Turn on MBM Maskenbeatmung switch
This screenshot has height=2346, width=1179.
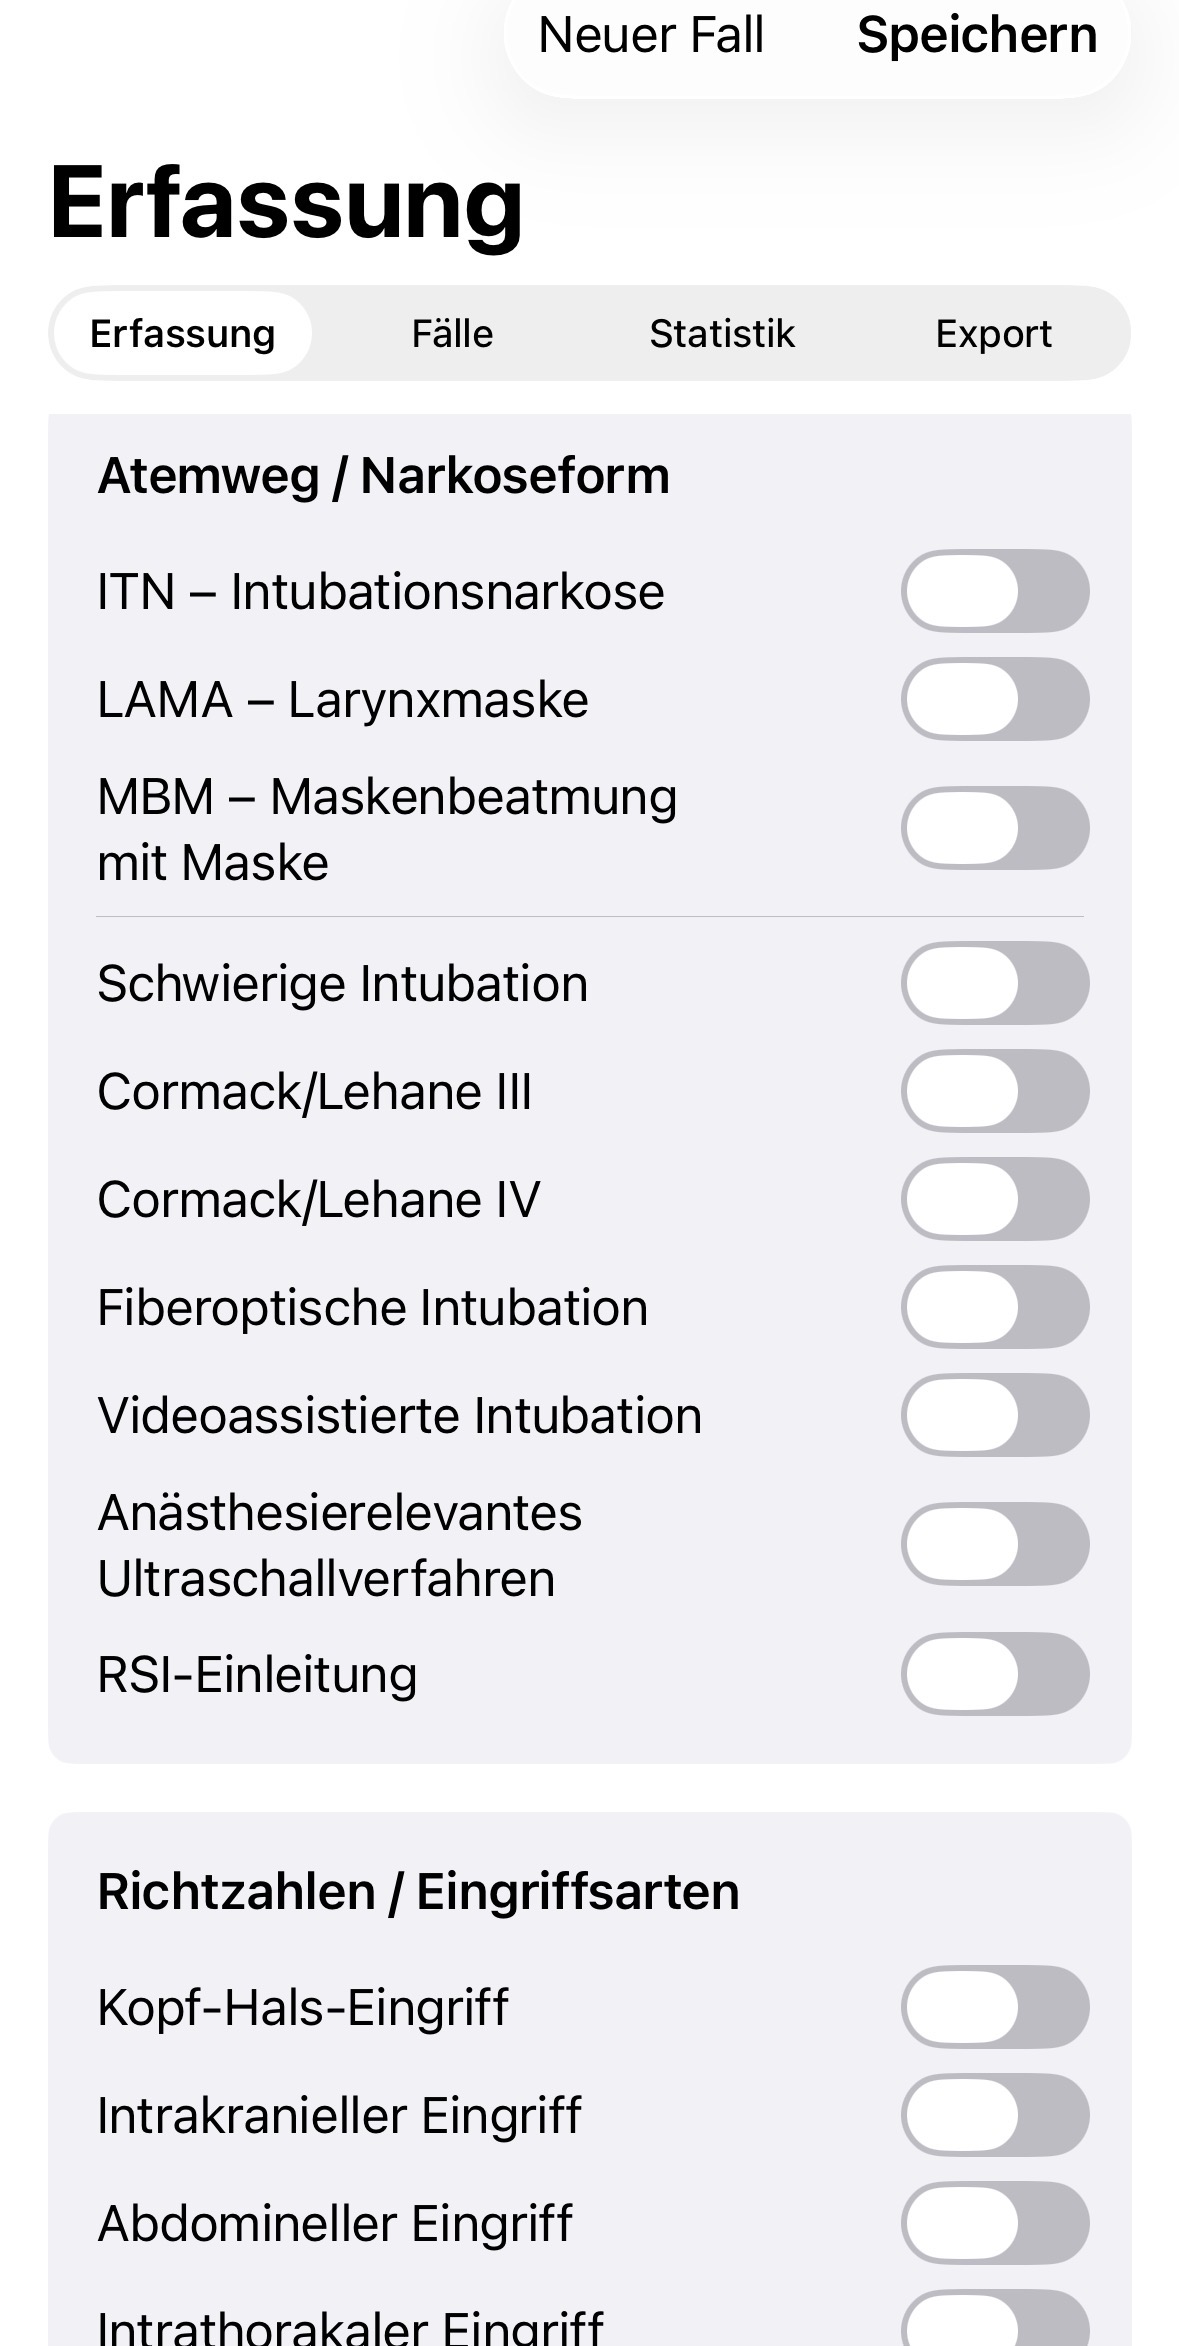(x=994, y=828)
